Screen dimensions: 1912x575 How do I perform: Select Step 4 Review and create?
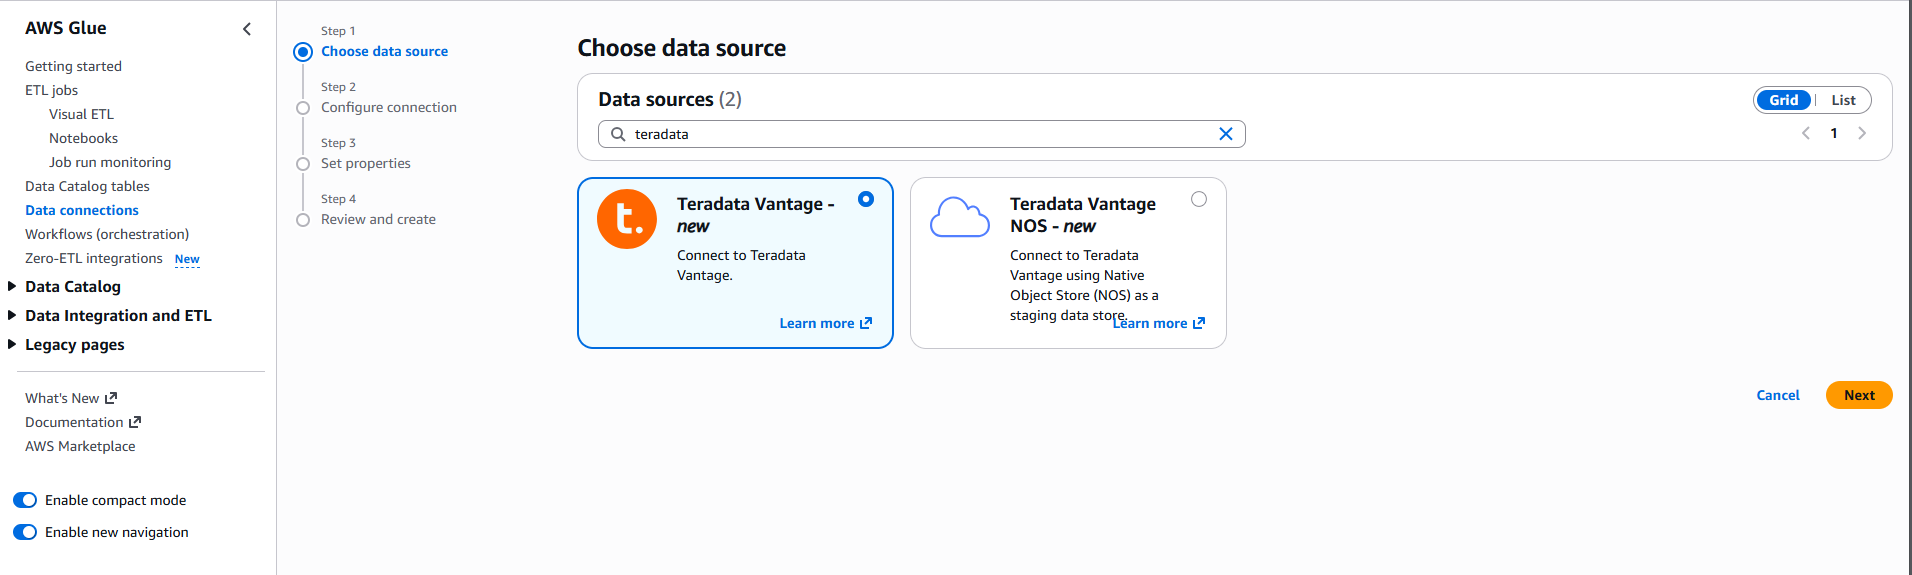pyautogui.click(x=378, y=219)
